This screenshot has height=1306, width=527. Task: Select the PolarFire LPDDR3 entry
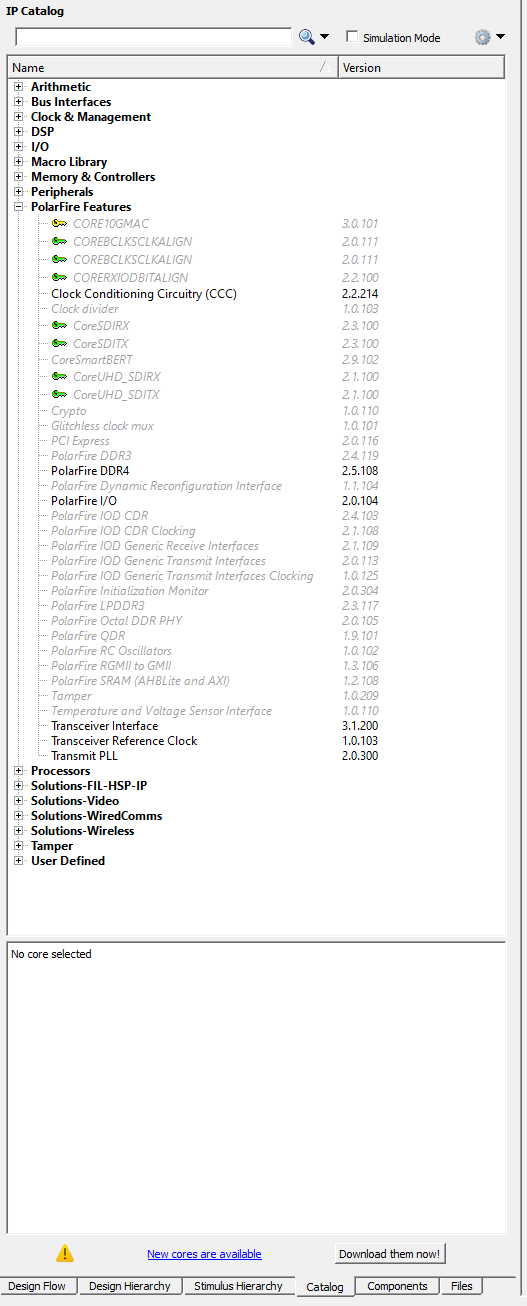98,606
